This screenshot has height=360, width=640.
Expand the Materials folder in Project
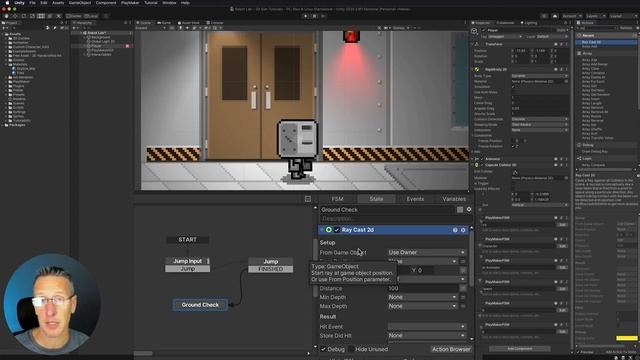click(7, 64)
